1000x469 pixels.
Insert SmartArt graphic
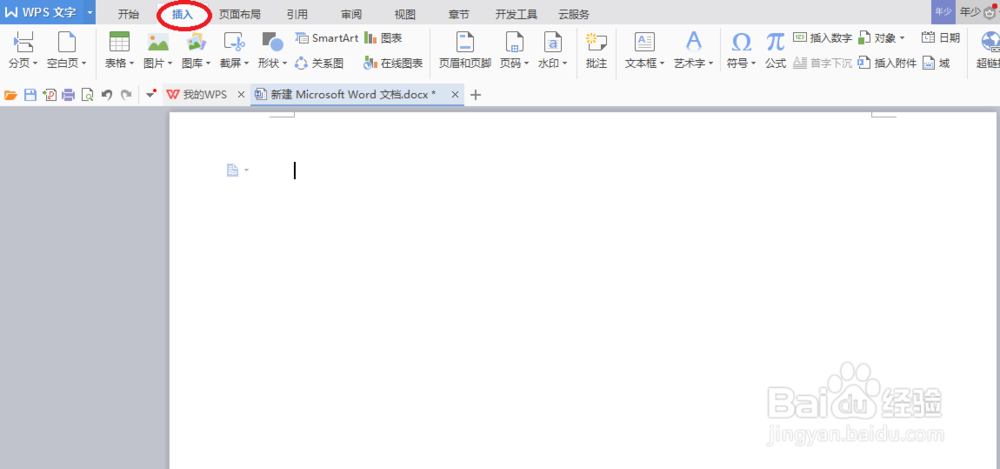327,38
